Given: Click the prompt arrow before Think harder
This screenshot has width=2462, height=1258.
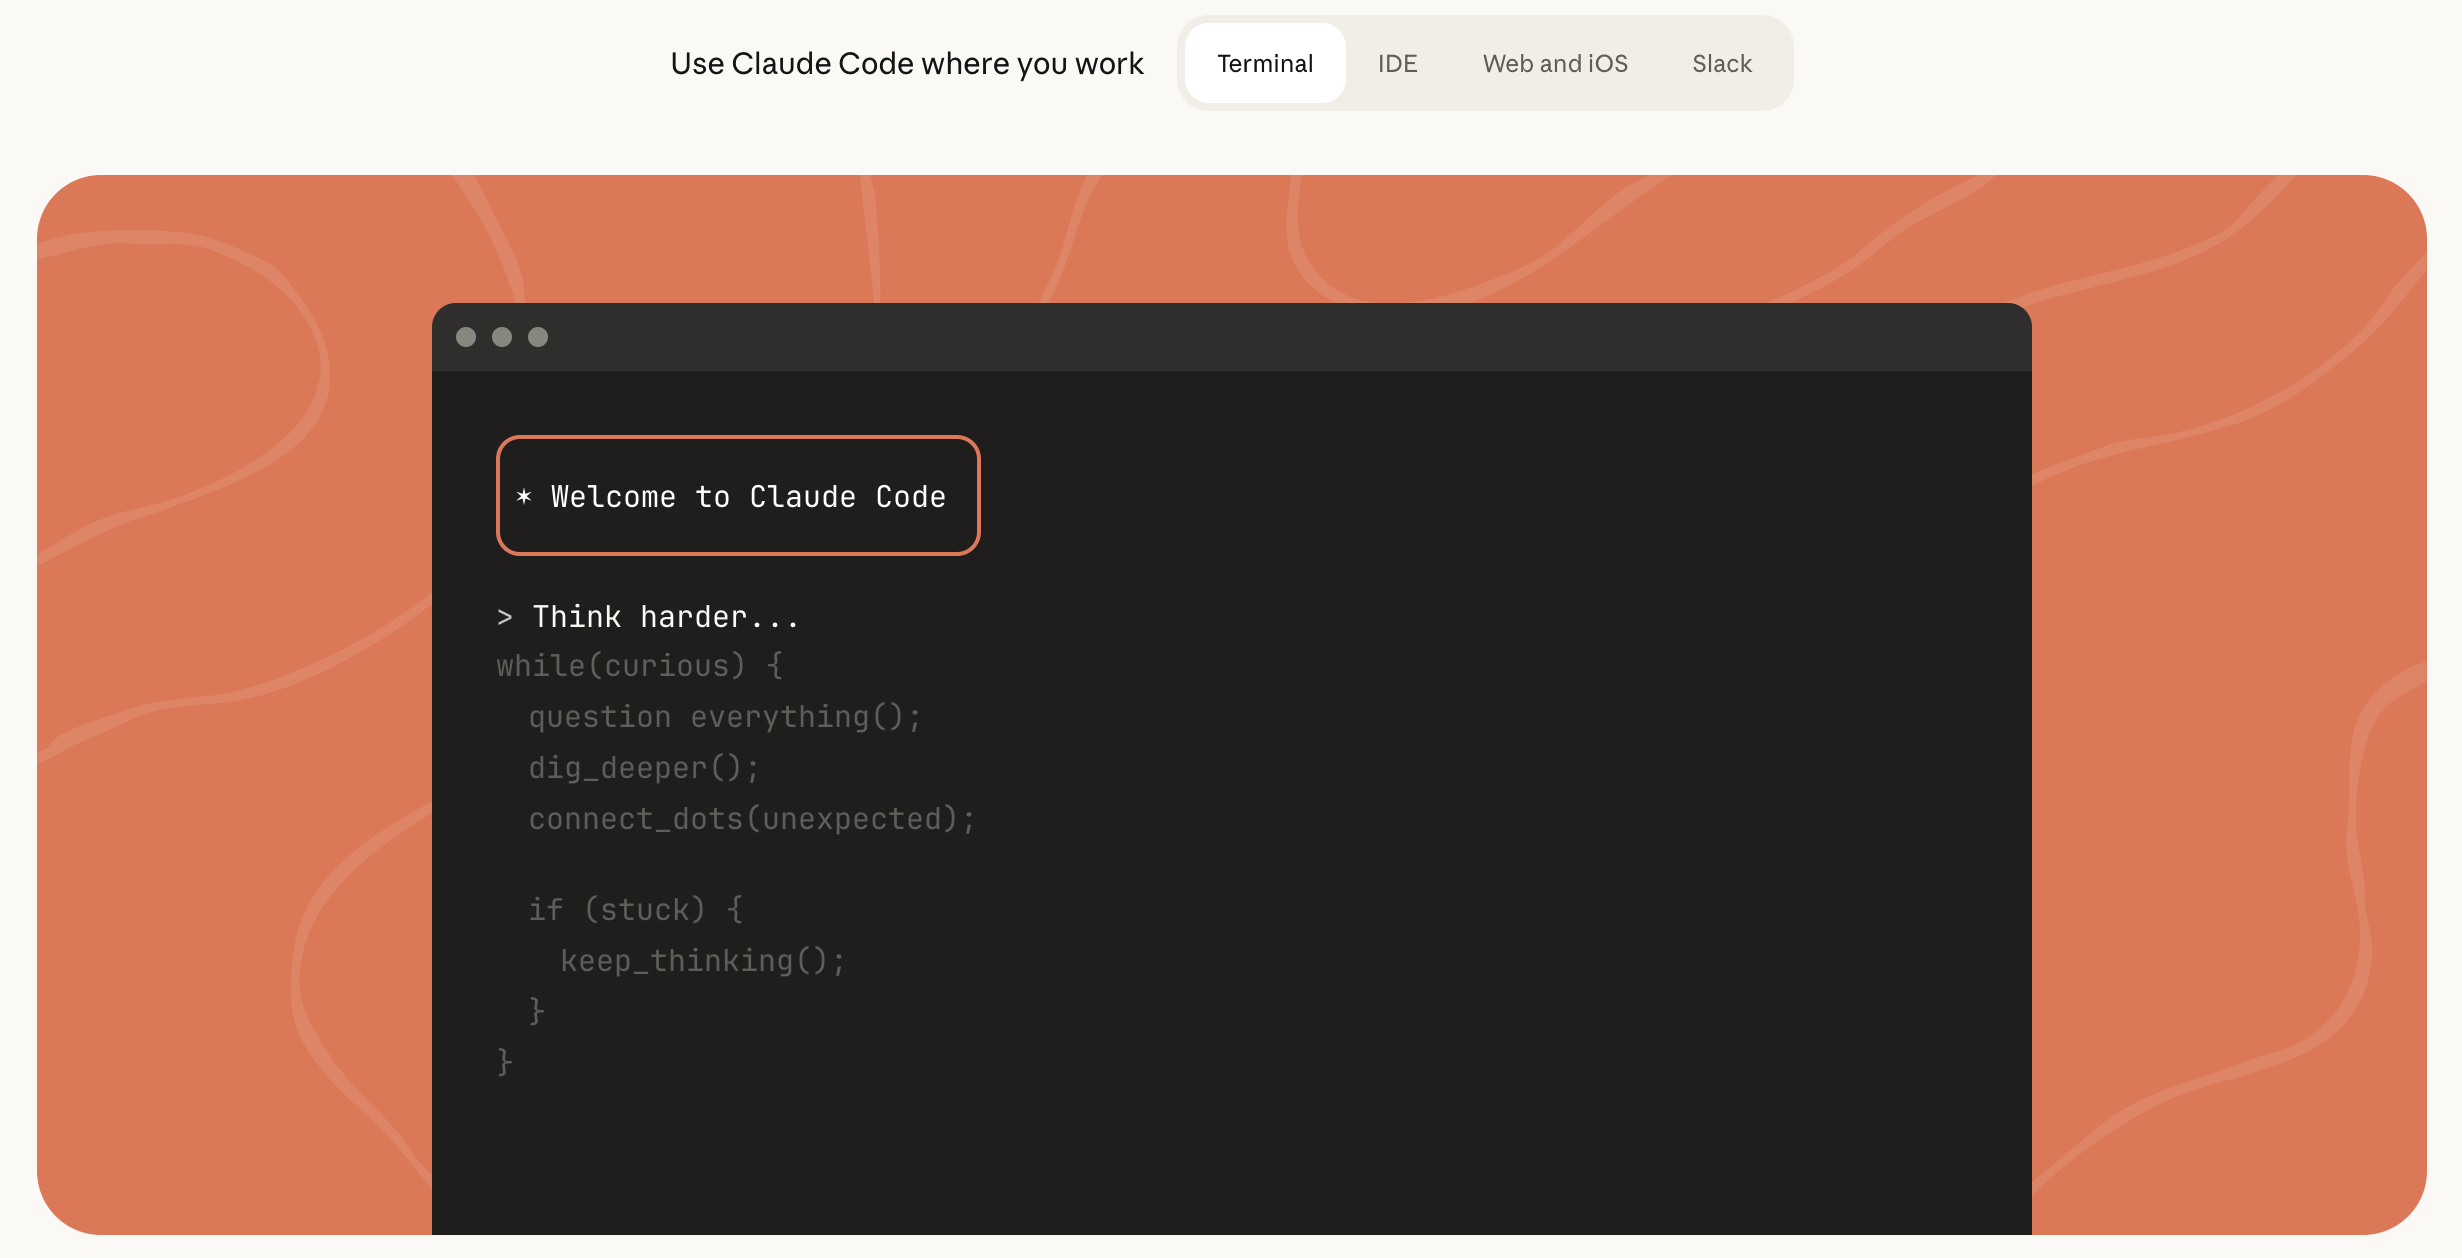Looking at the screenshot, I should (x=503, y=616).
